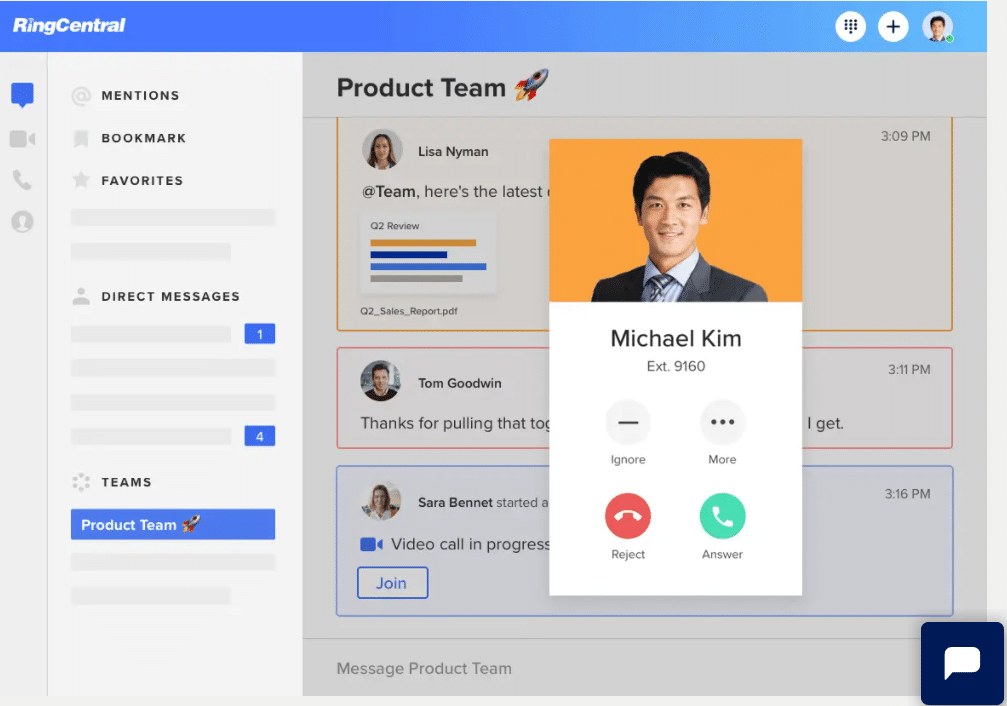Select the Messages chat sidebar icon
The image size is (1007, 706).
point(22,95)
